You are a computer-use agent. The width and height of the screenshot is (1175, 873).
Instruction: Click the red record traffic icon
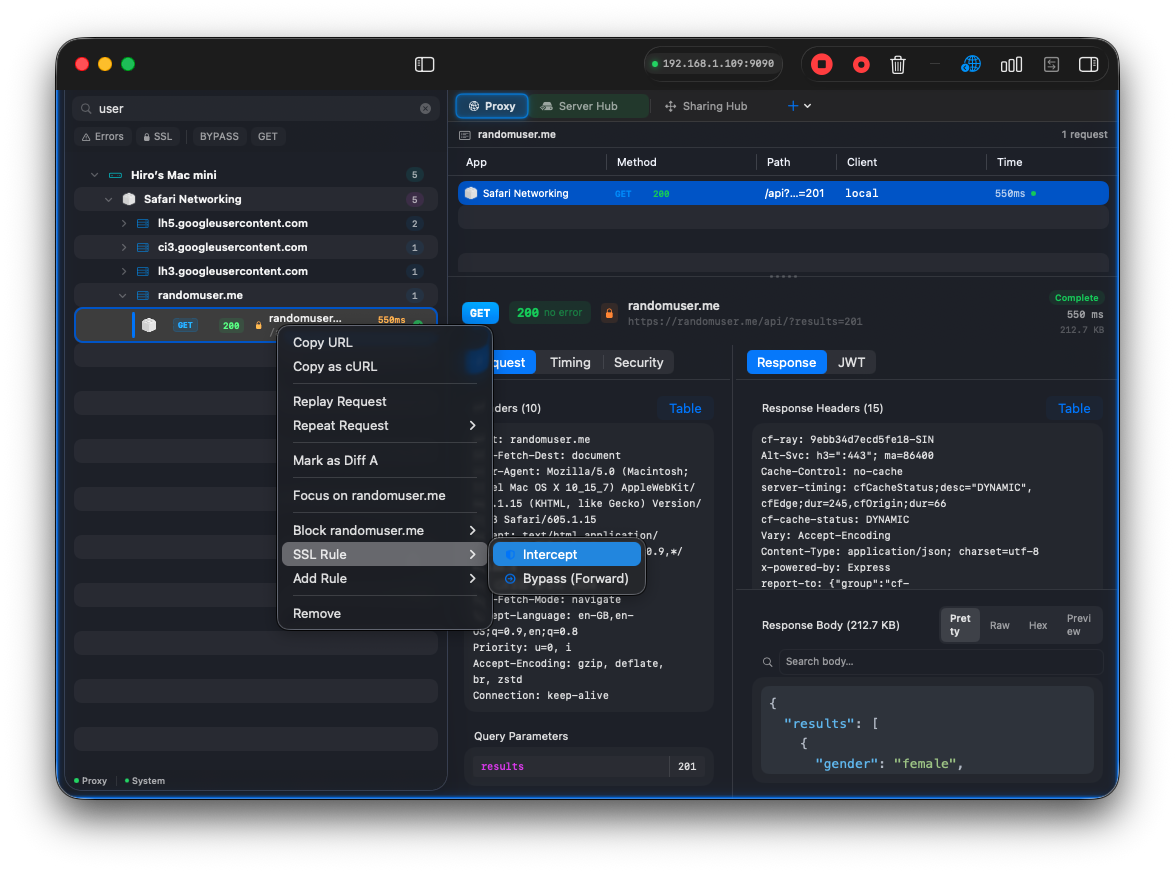pyautogui.click(x=861, y=64)
